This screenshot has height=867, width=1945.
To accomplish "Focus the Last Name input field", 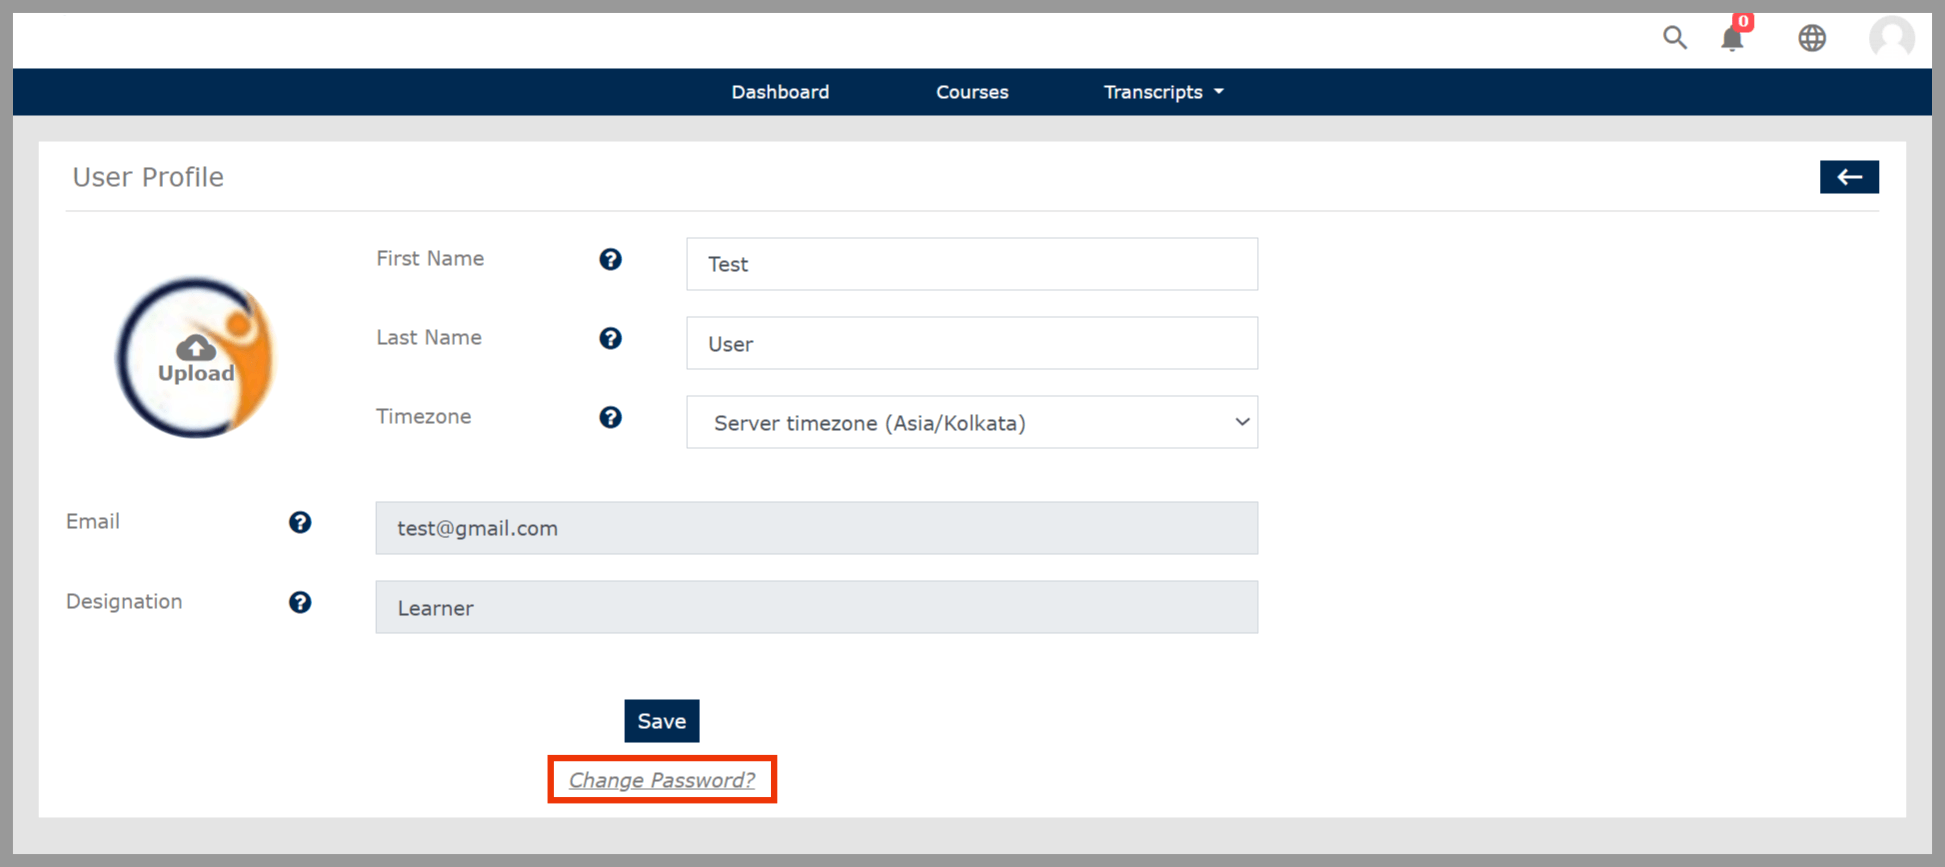I will click(971, 344).
